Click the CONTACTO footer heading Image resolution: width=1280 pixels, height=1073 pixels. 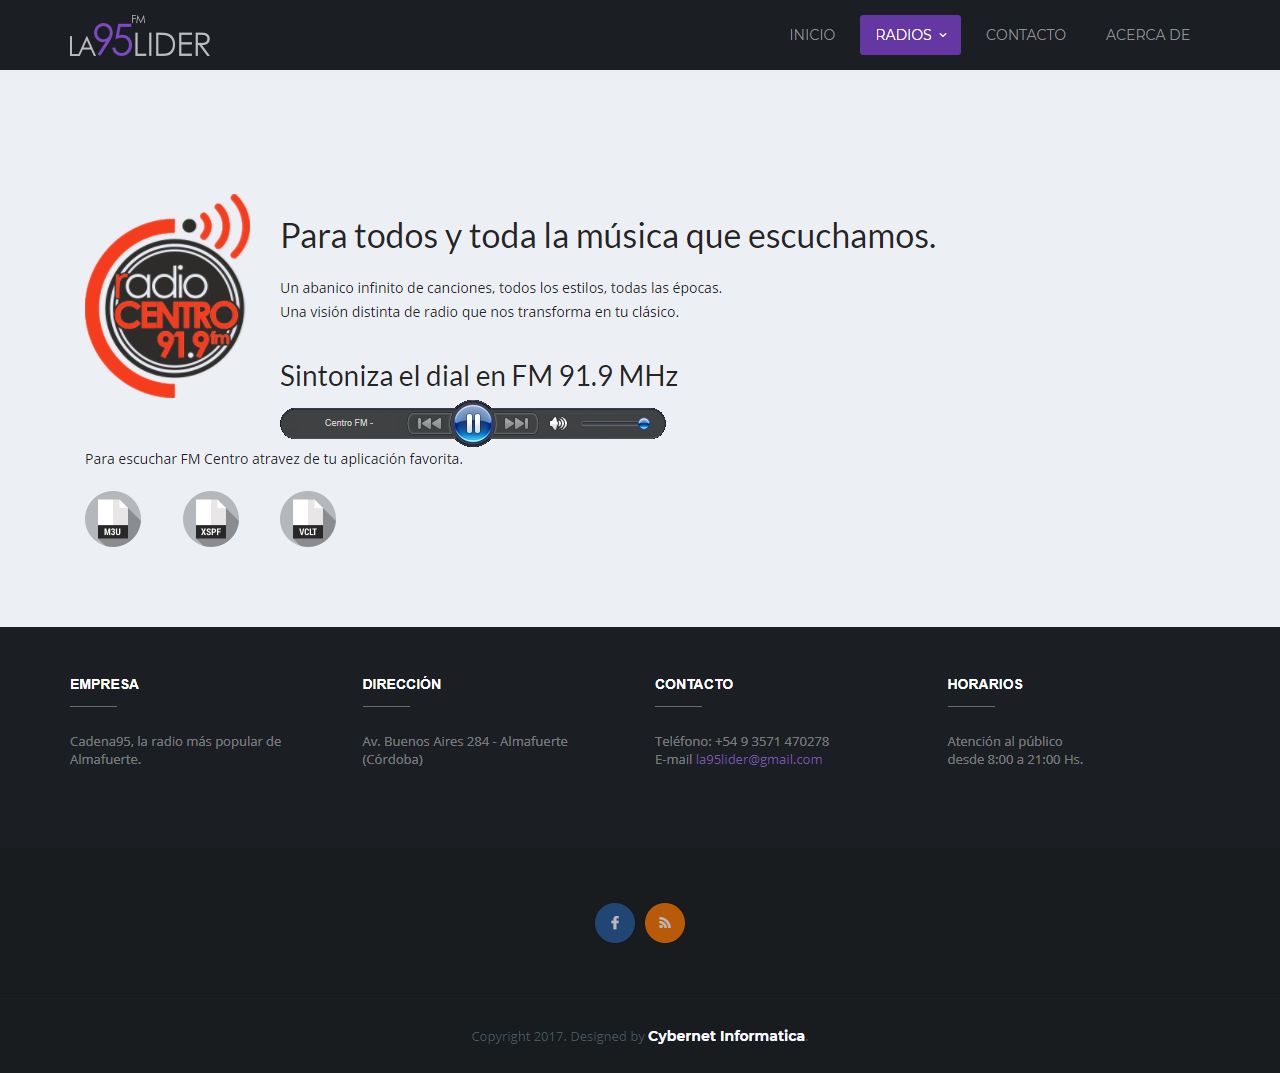click(694, 684)
